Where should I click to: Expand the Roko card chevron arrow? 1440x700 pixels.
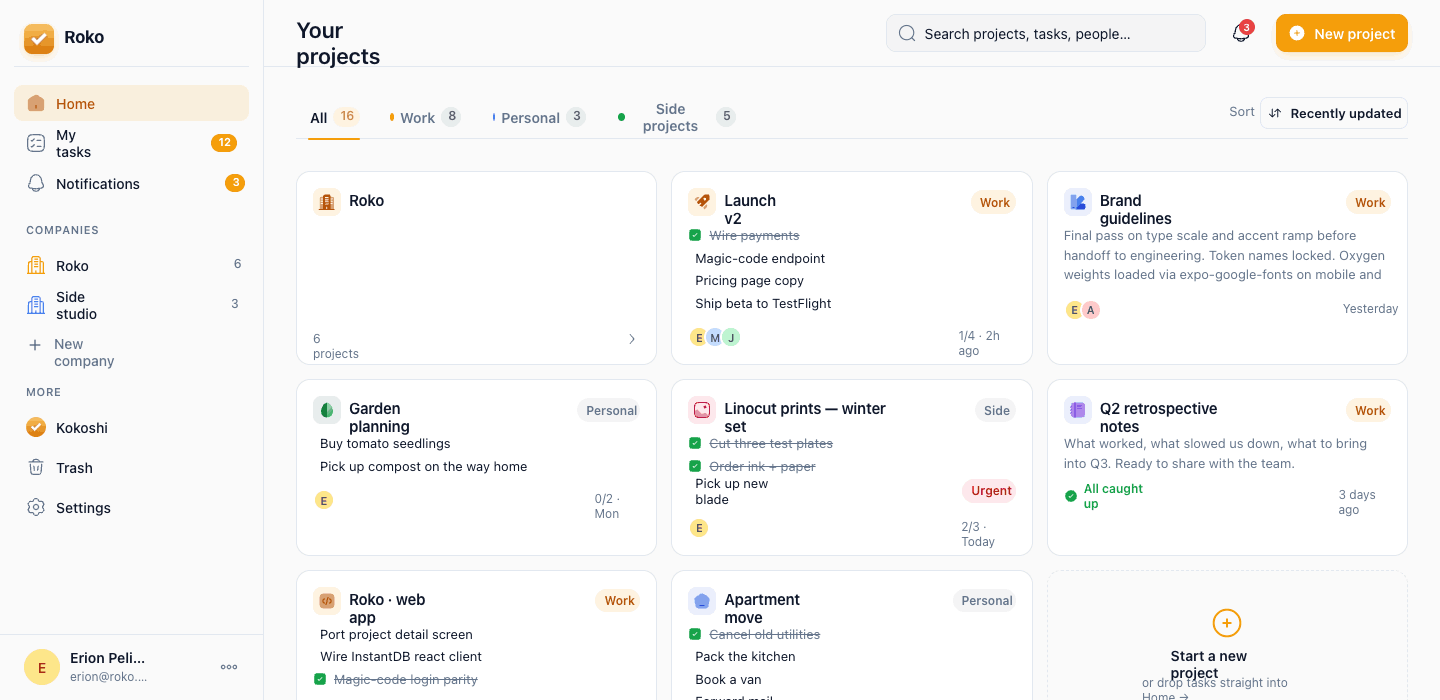[632, 339]
